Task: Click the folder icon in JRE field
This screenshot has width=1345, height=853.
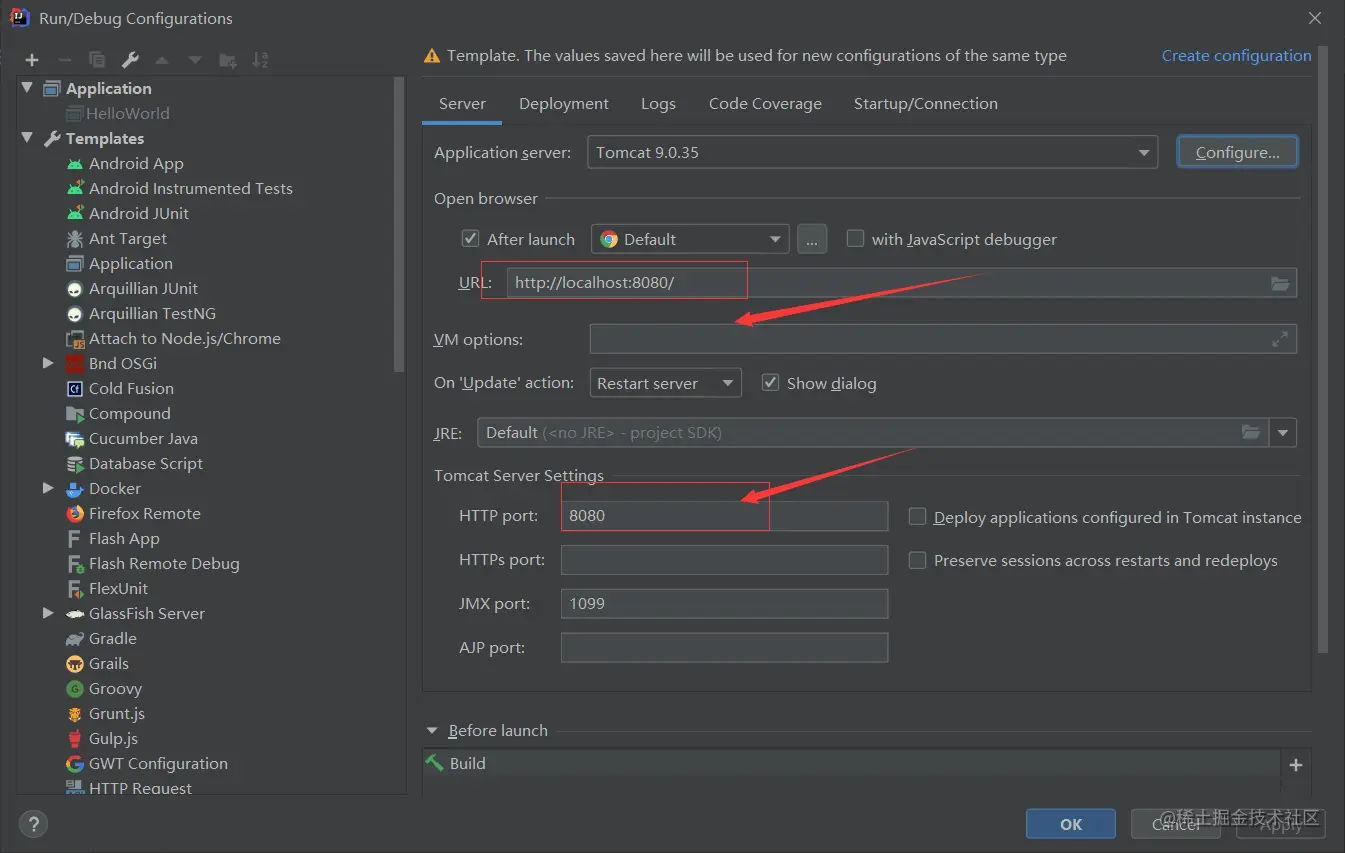Action: pos(1250,432)
